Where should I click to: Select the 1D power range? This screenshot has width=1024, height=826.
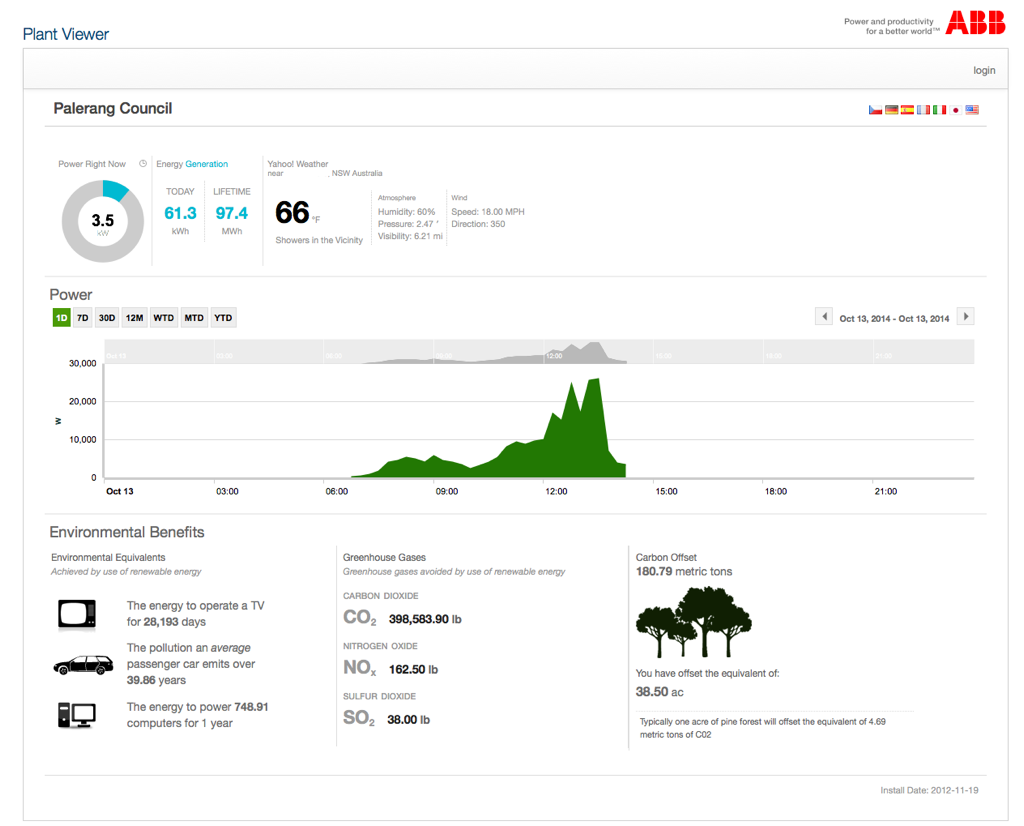[x=61, y=318]
